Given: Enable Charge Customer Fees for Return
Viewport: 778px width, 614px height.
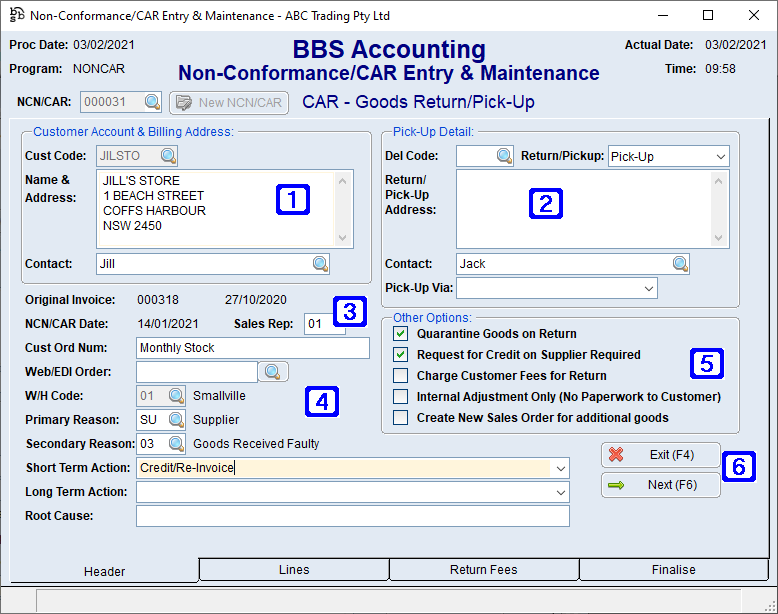Looking at the screenshot, I should pyautogui.click(x=400, y=376).
